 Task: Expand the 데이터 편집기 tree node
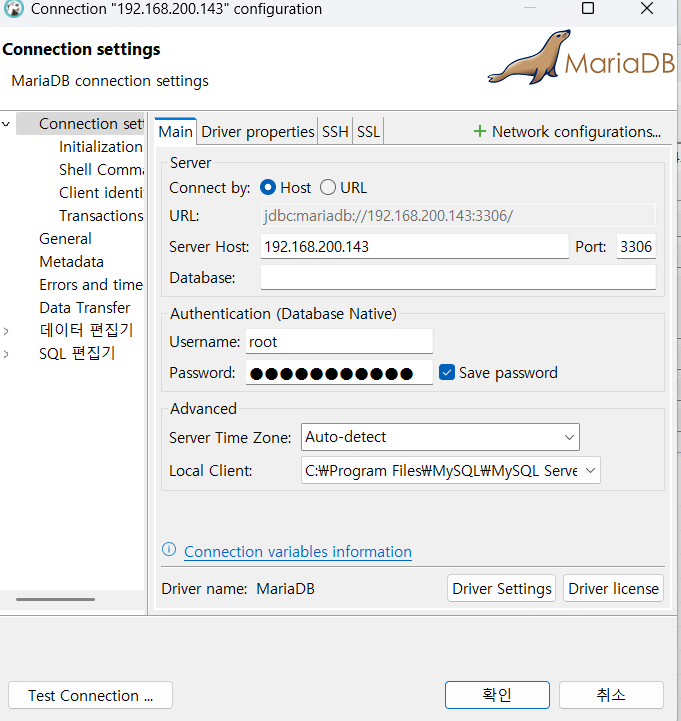[x=6, y=331]
